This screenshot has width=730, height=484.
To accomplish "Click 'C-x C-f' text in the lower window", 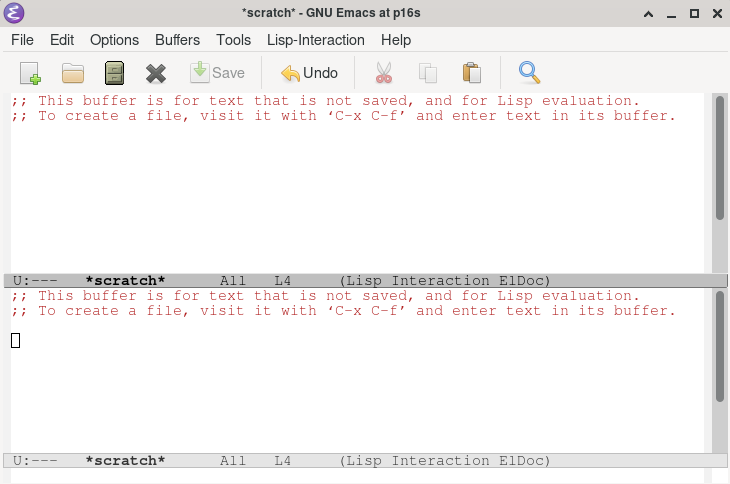I will (x=366, y=311).
